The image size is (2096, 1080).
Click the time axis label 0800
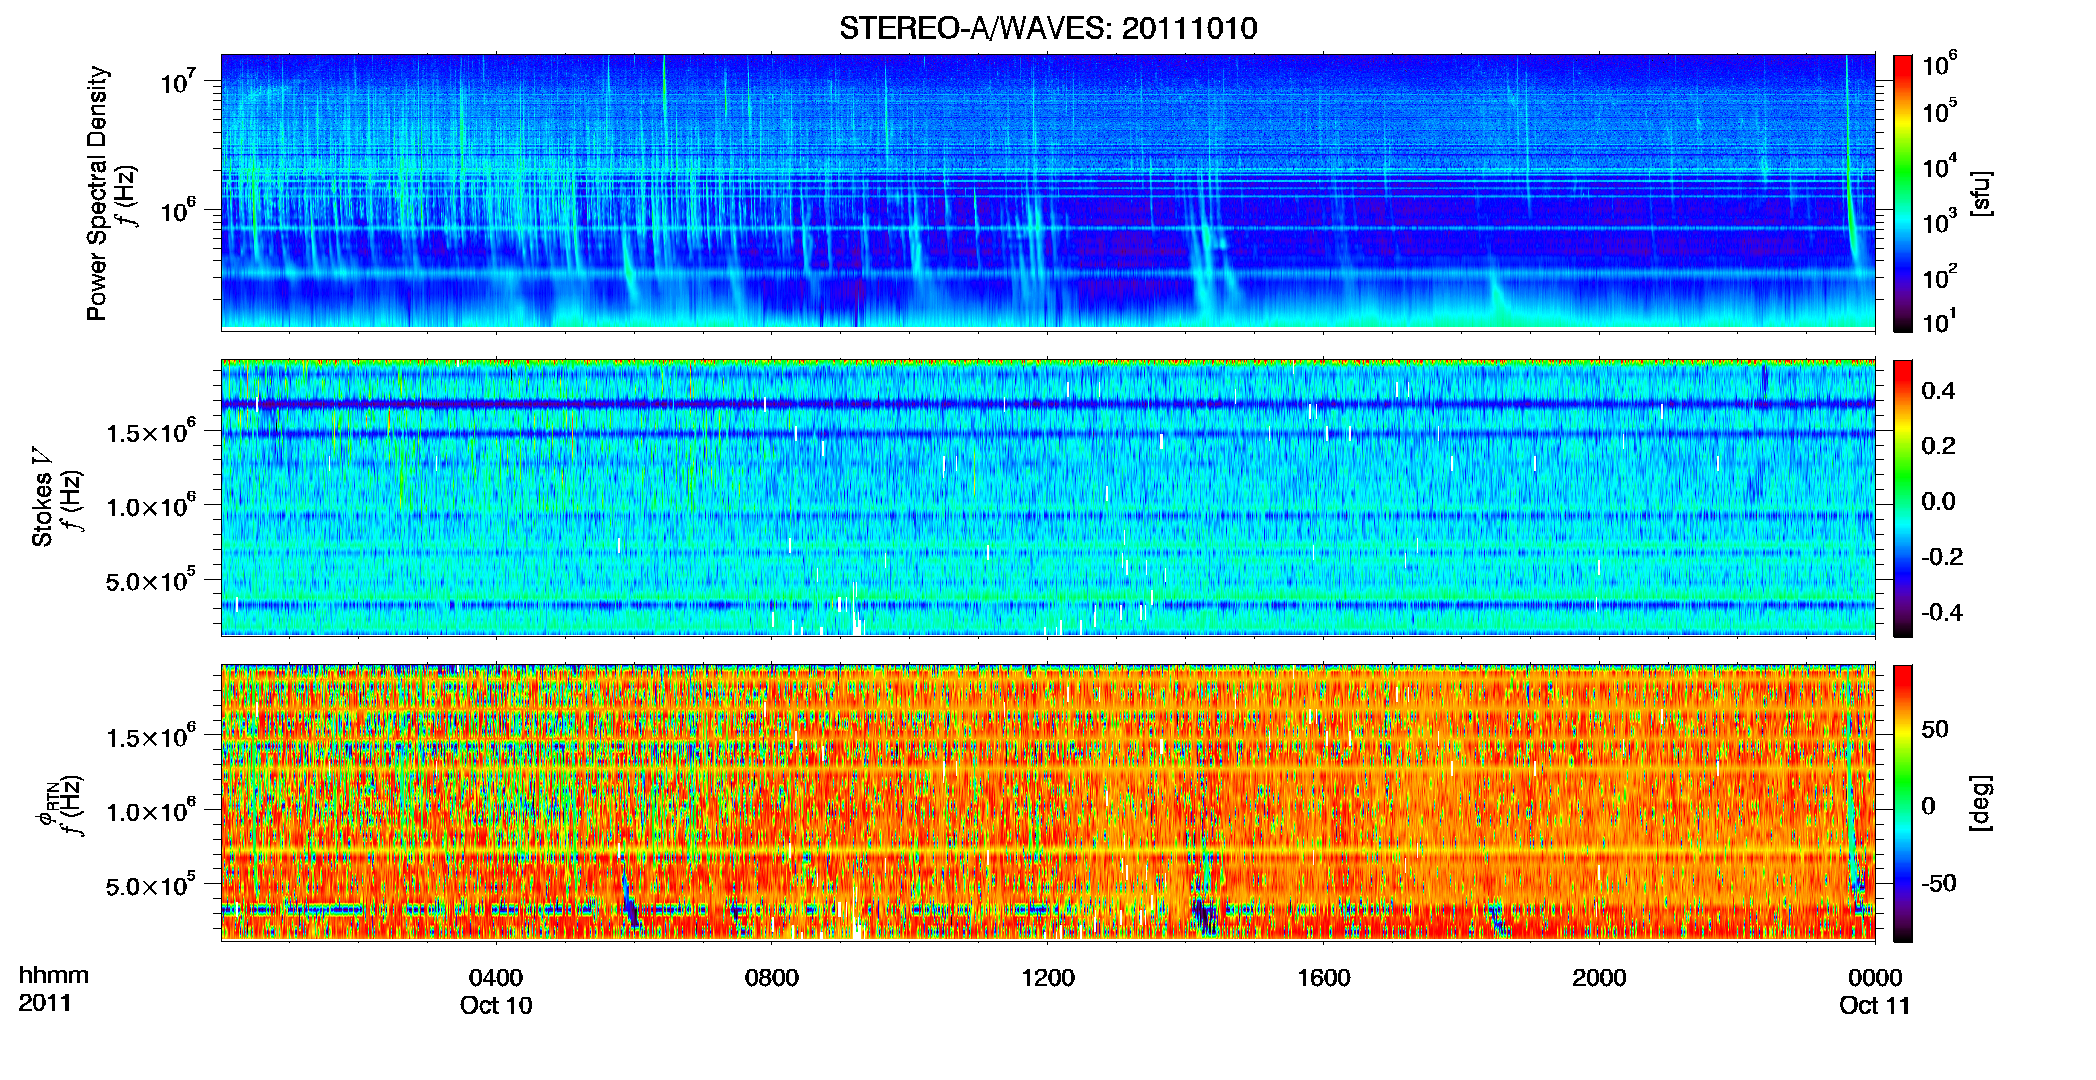point(772,978)
